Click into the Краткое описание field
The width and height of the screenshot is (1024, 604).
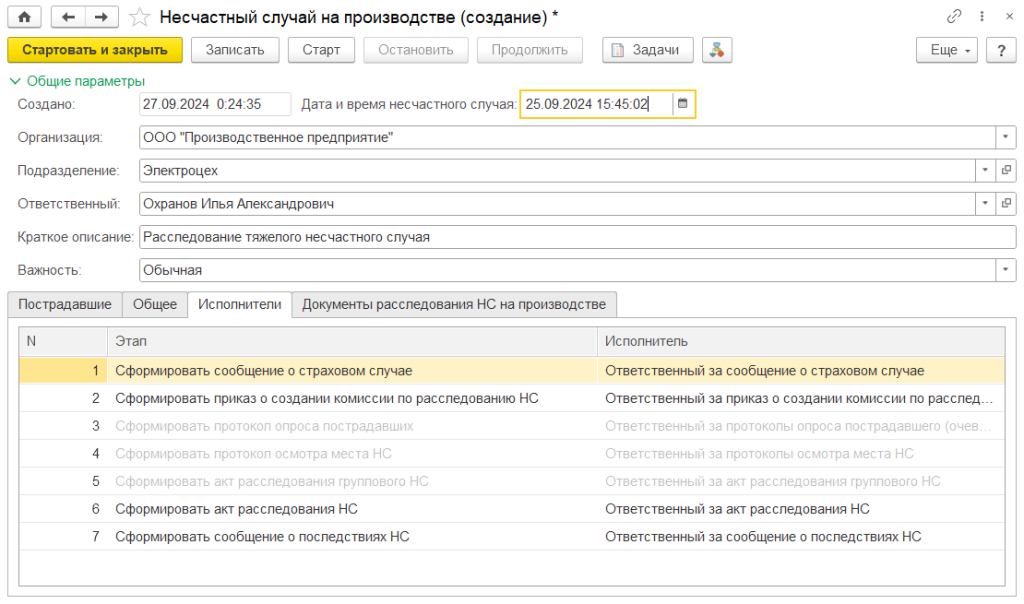coord(577,237)
